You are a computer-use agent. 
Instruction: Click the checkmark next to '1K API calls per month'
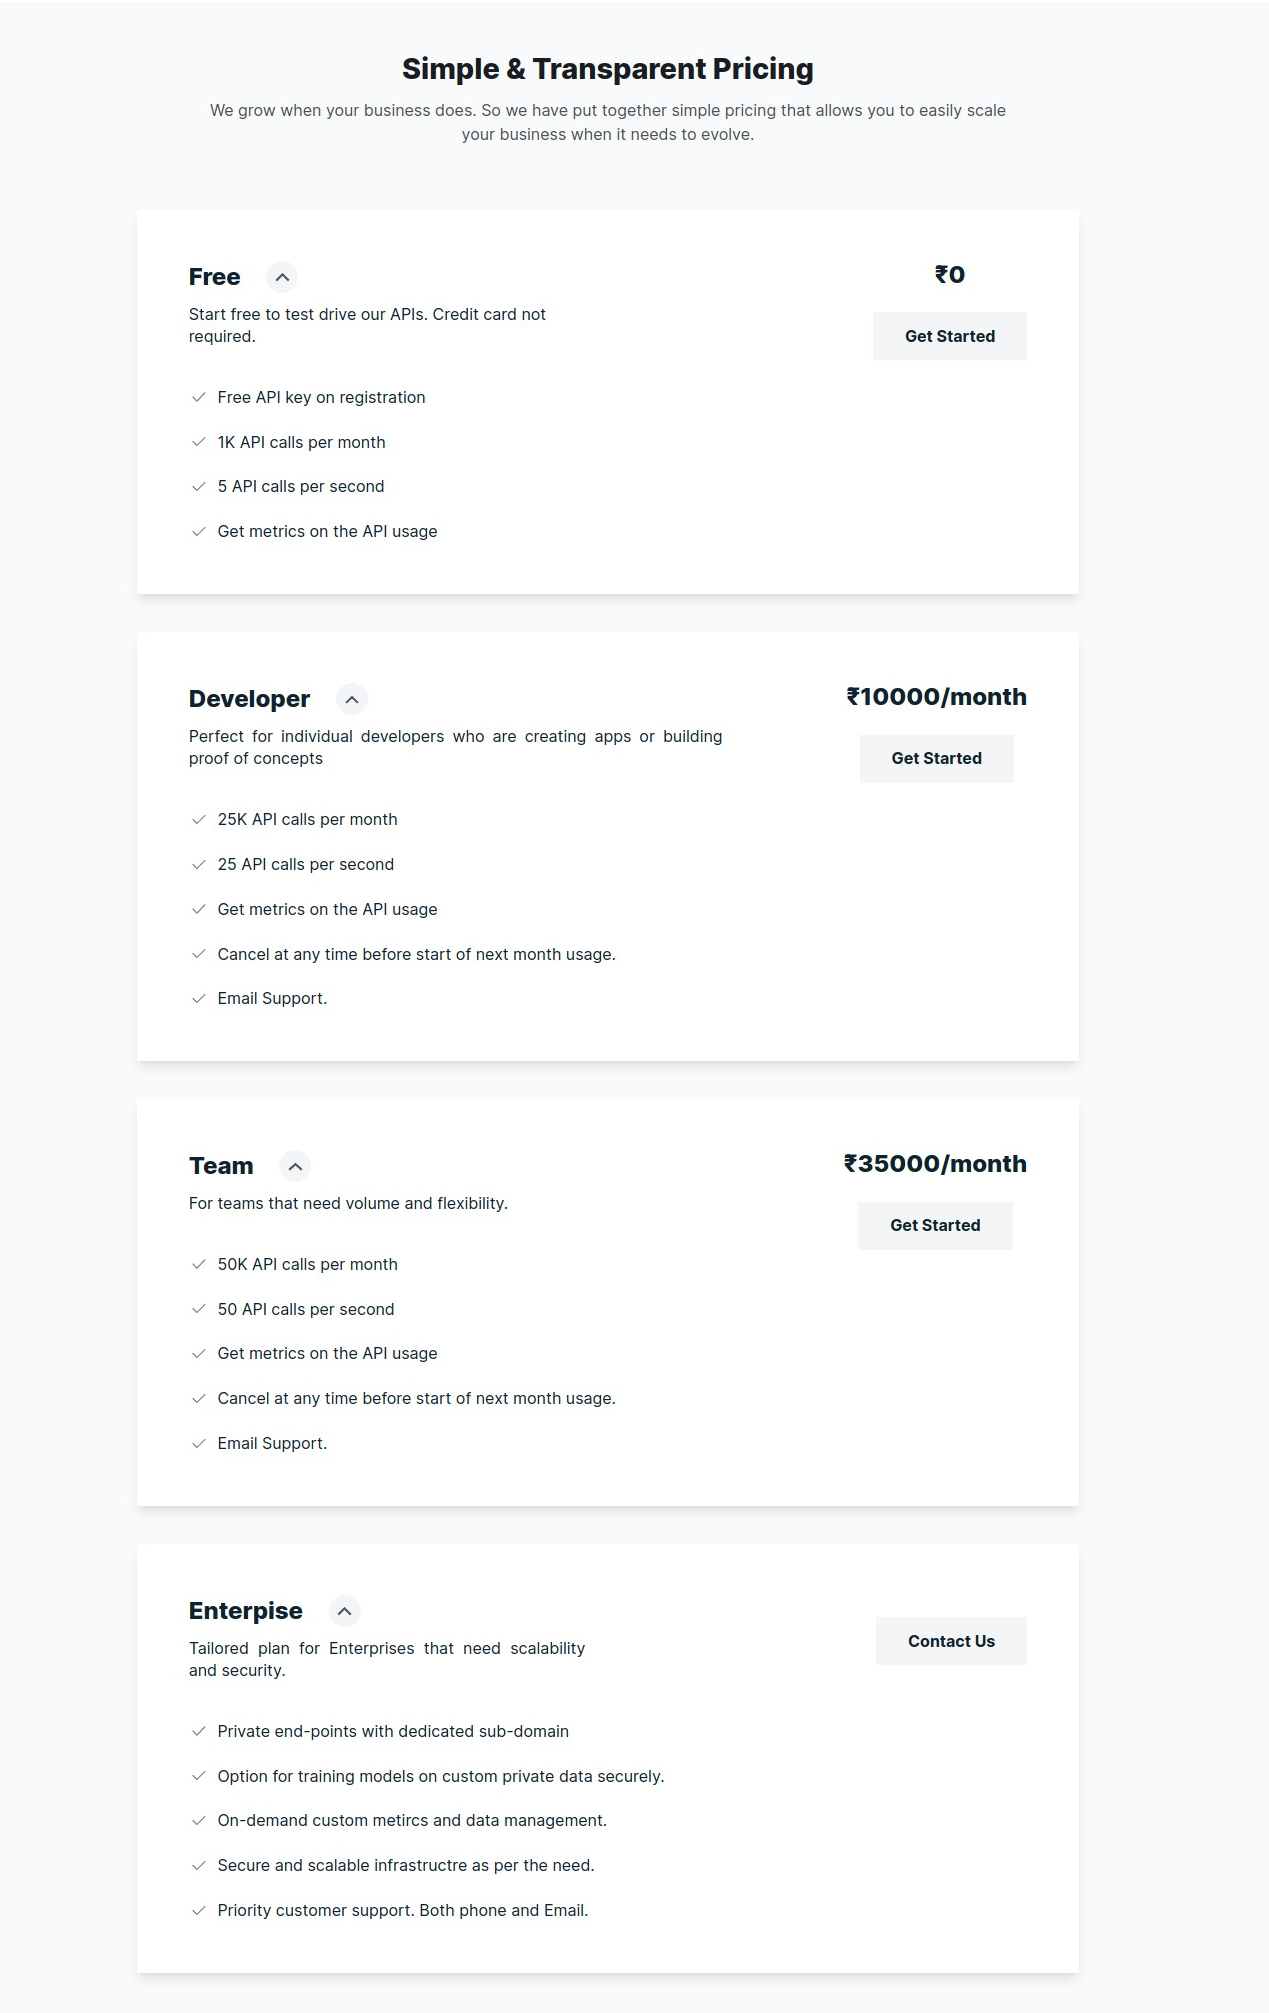[x=198, y=442]
